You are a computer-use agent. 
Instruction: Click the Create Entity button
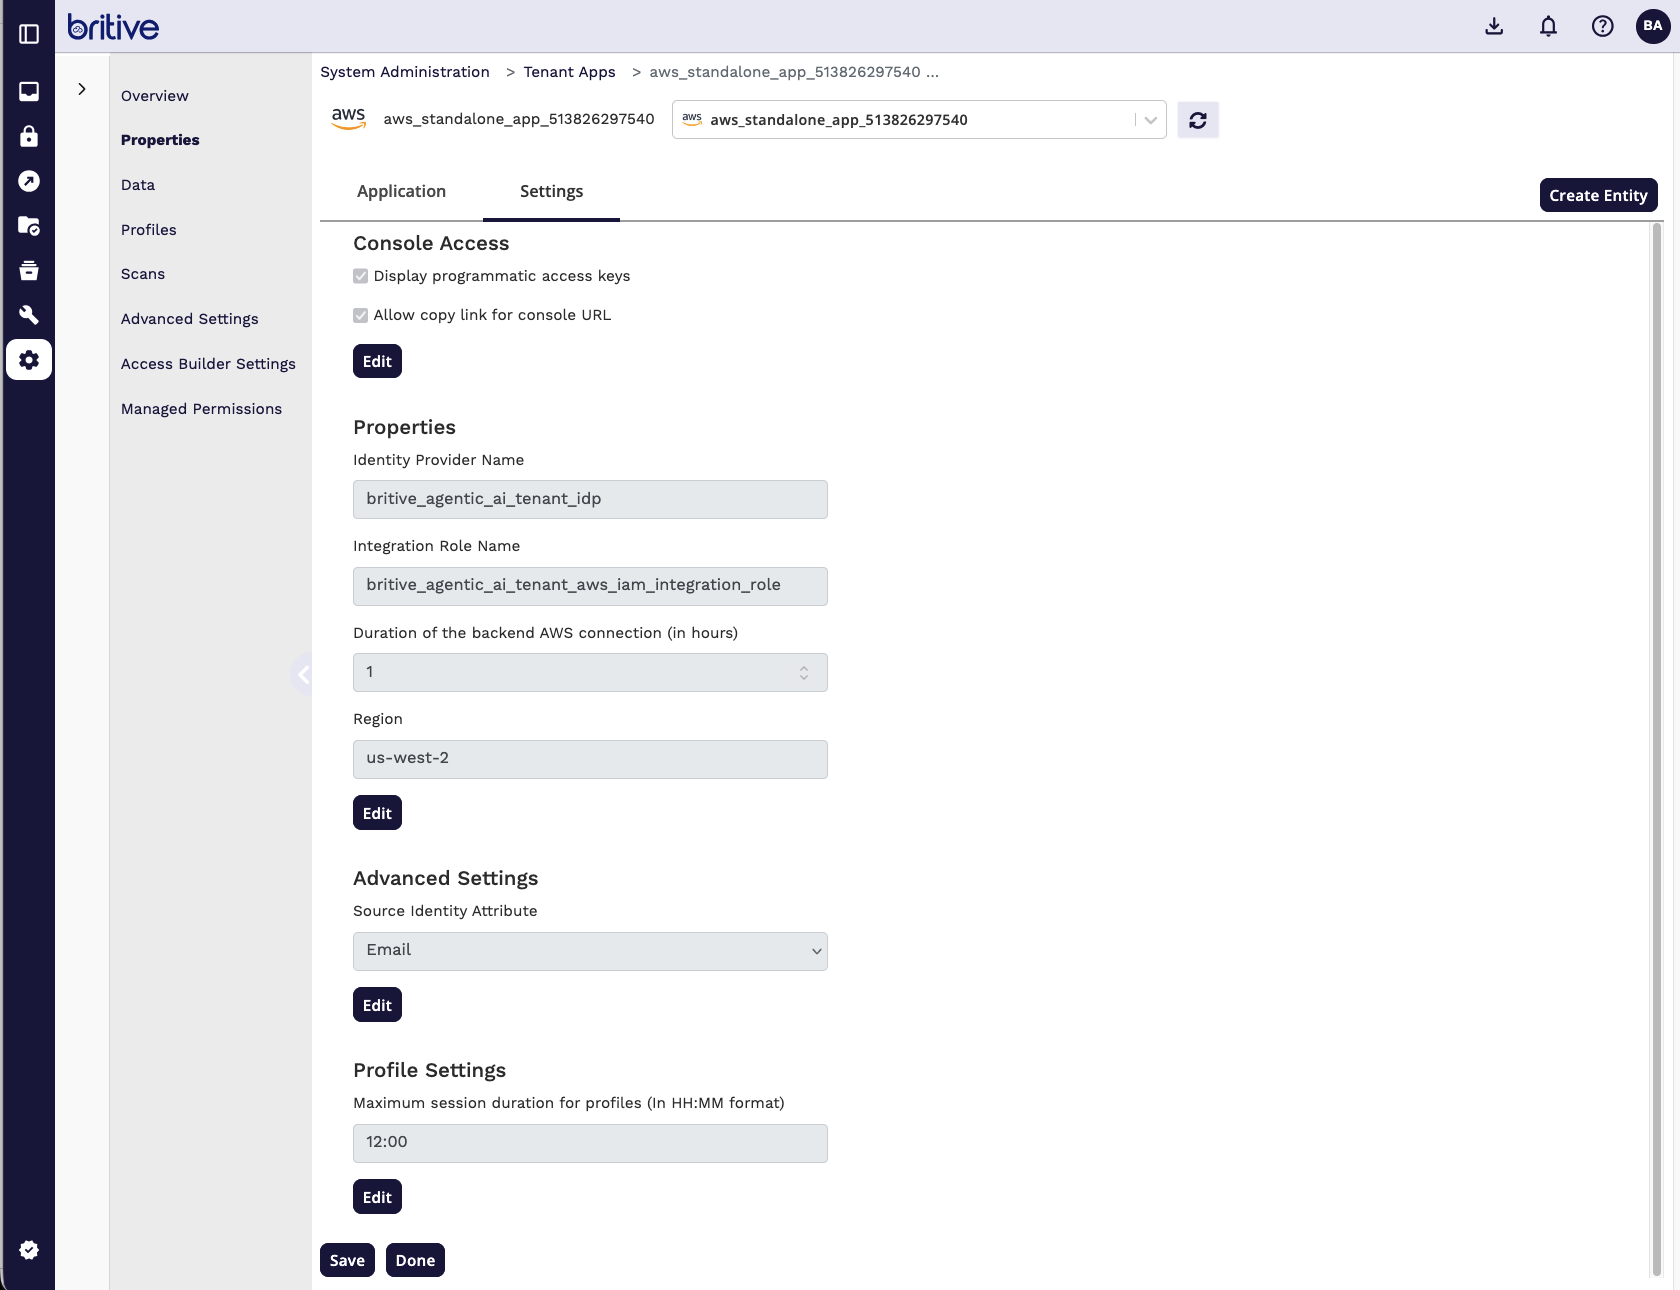pyautogui.click(x=1597, y=196)
